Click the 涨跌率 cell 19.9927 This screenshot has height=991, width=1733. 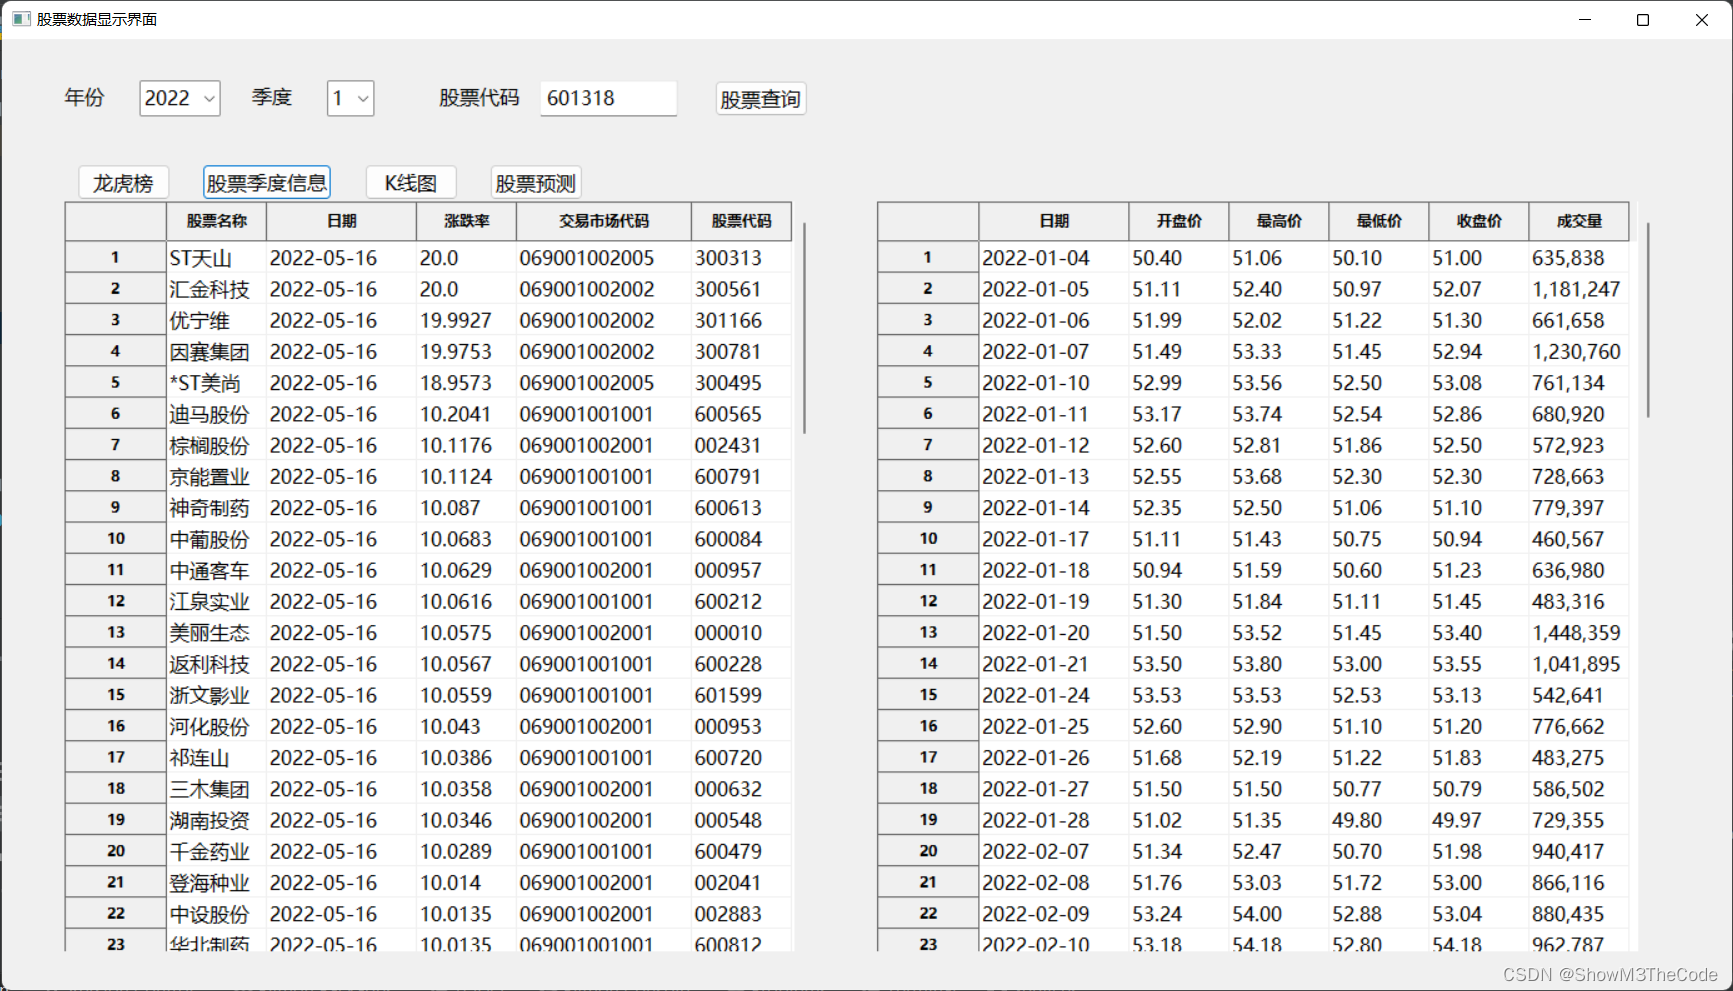[466, 320]
